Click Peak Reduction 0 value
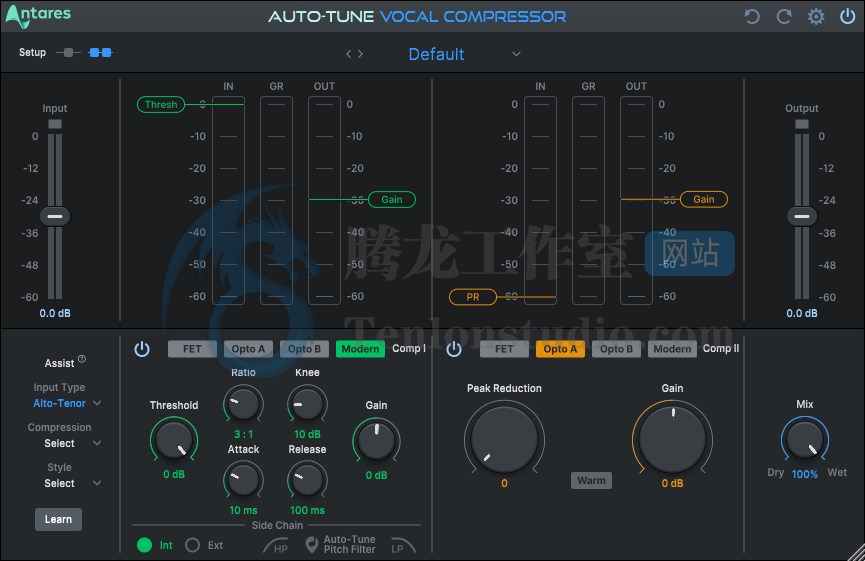 coord(504,483)
